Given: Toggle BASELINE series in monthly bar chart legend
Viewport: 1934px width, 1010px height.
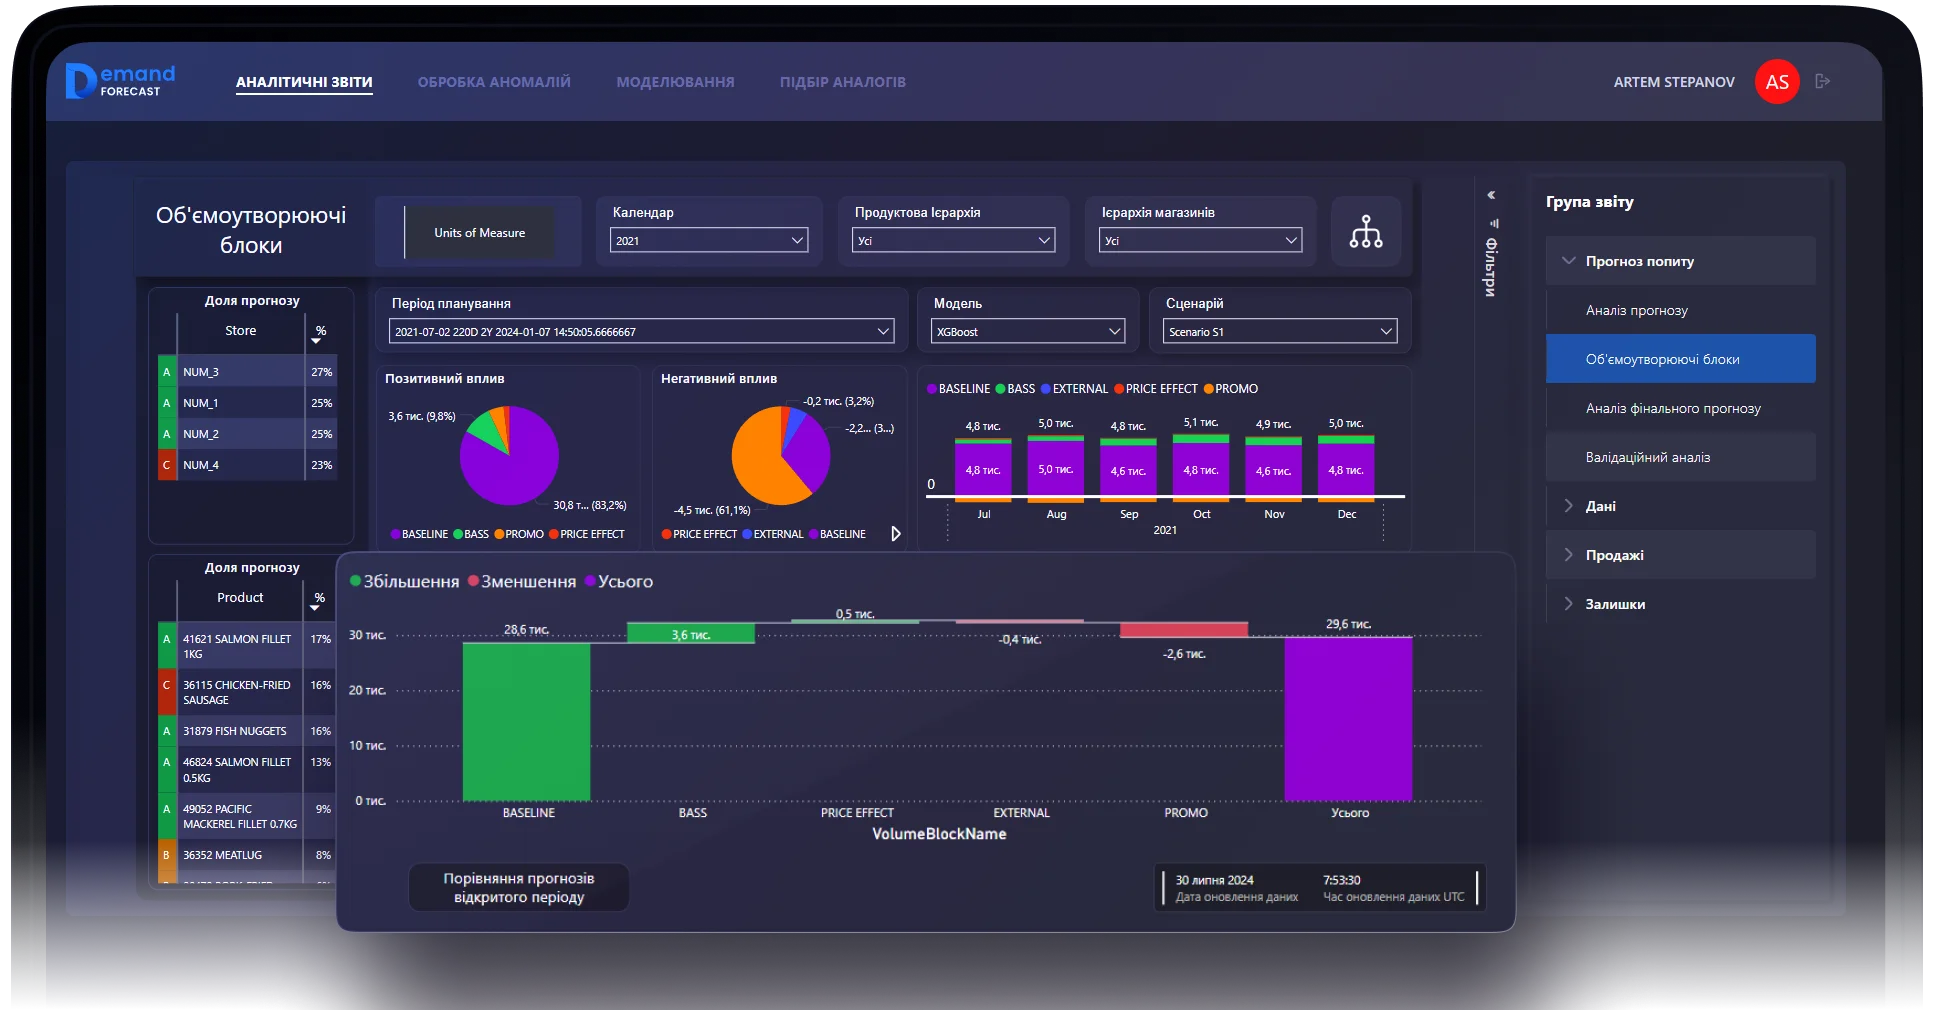Looking at the screenshot, I should click(958, 389).
